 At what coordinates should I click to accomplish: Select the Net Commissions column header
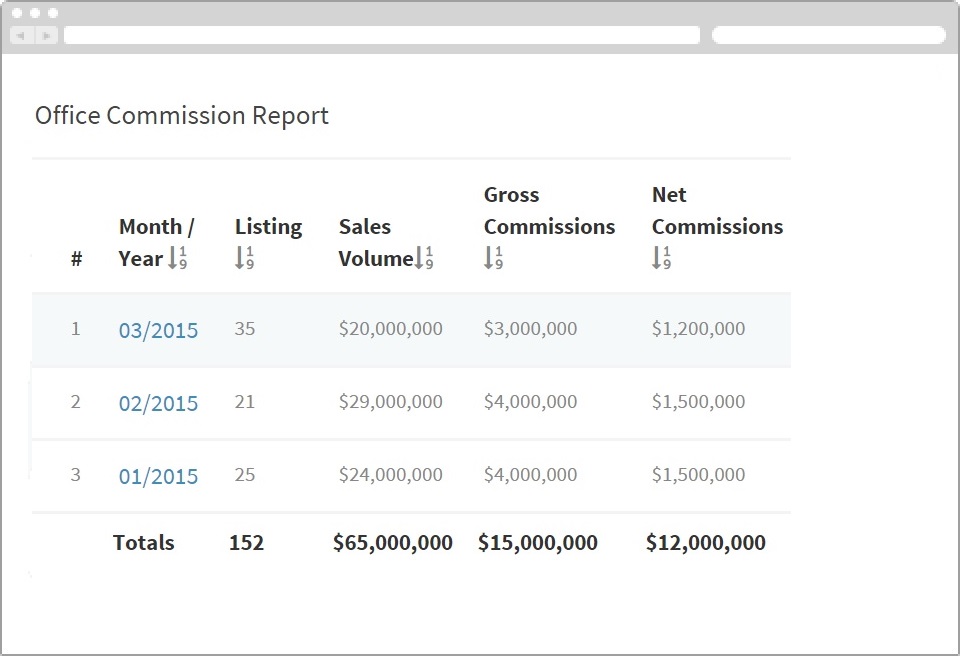click(716, 226)
